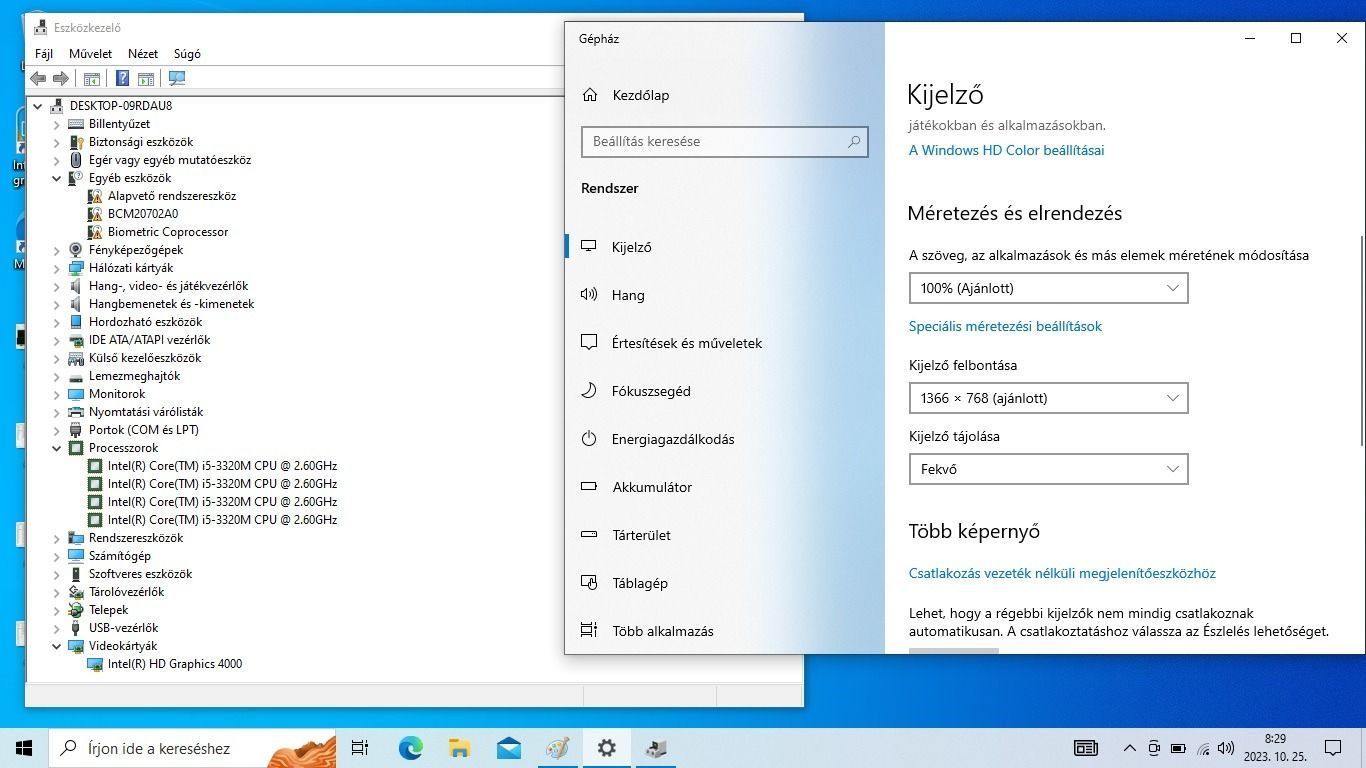Show hidden tray icons chevron

pyautogui.click(x=1130, y=748)
